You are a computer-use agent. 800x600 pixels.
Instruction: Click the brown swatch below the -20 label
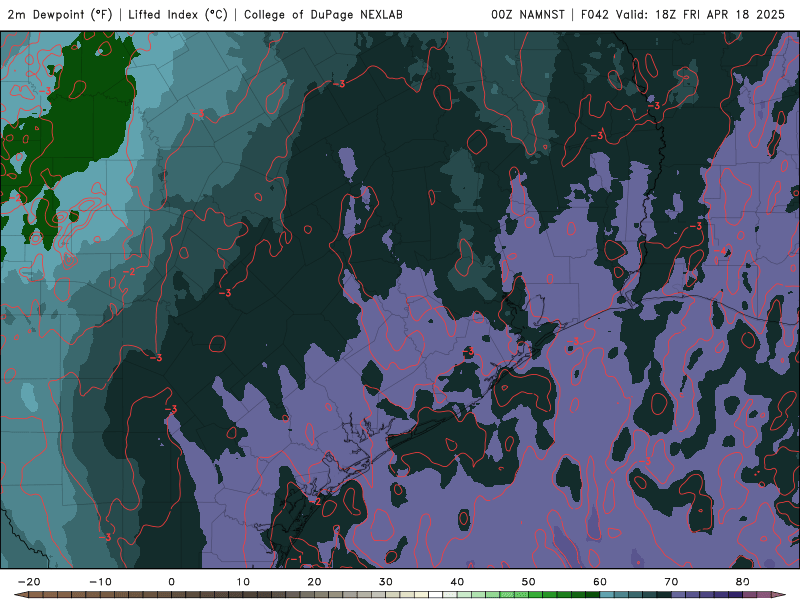(36, 595)
